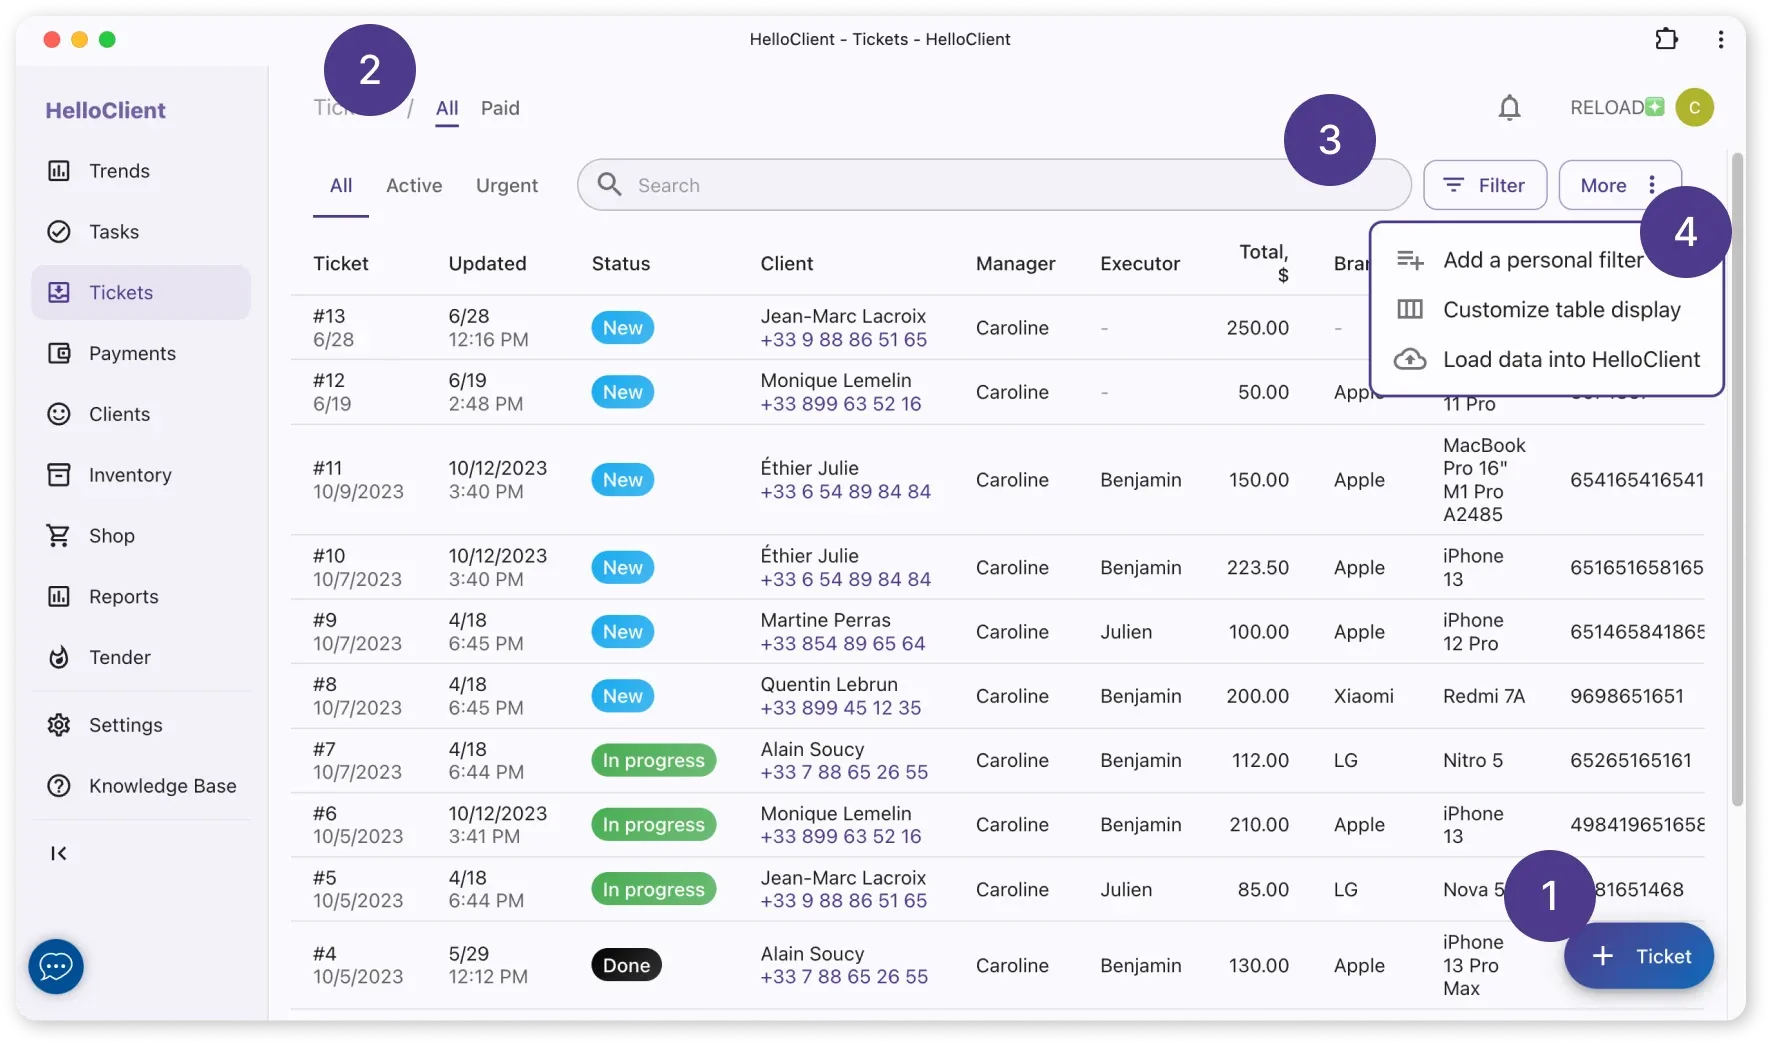Open the Clients section
This screenshot has width=1770, height=1046.
121,414
